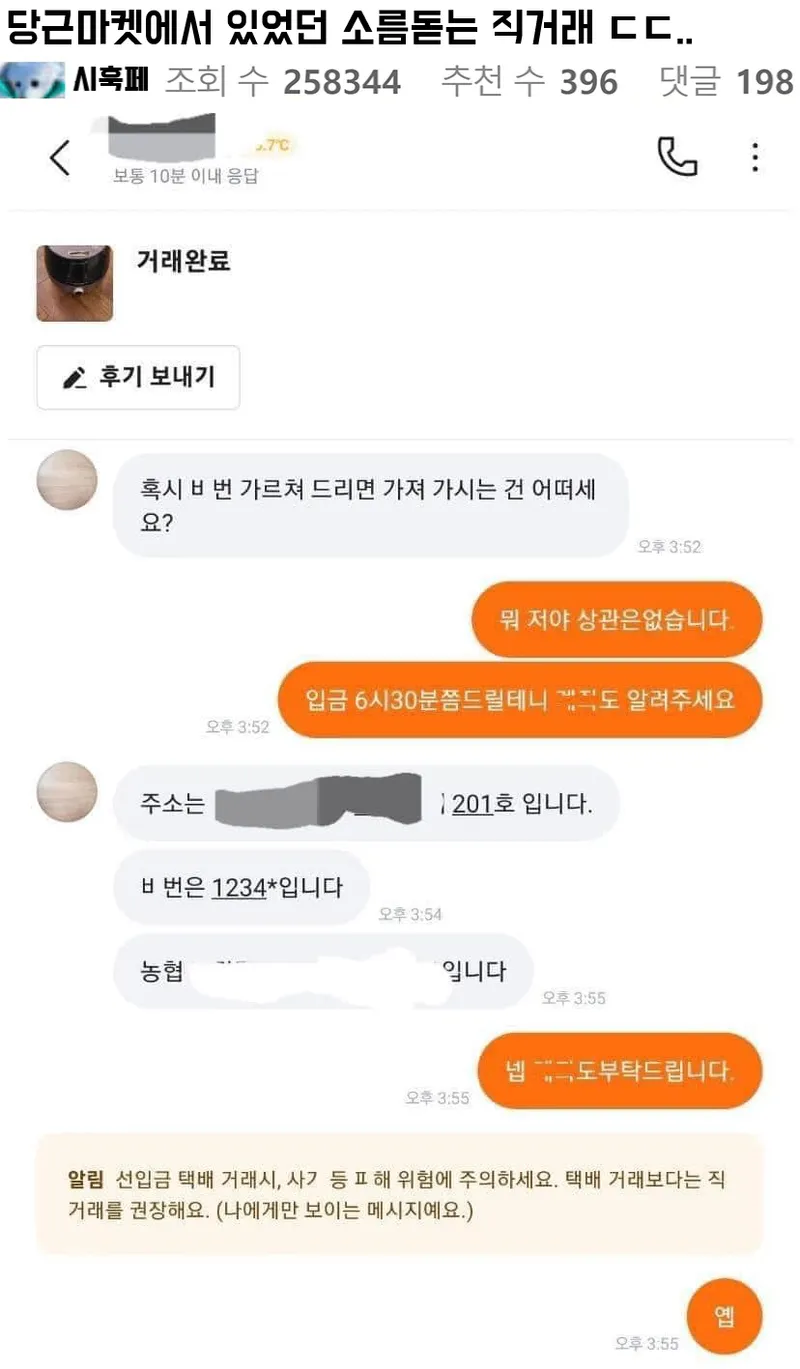Open the rice cooker item thumbnail

click(75, 284)
